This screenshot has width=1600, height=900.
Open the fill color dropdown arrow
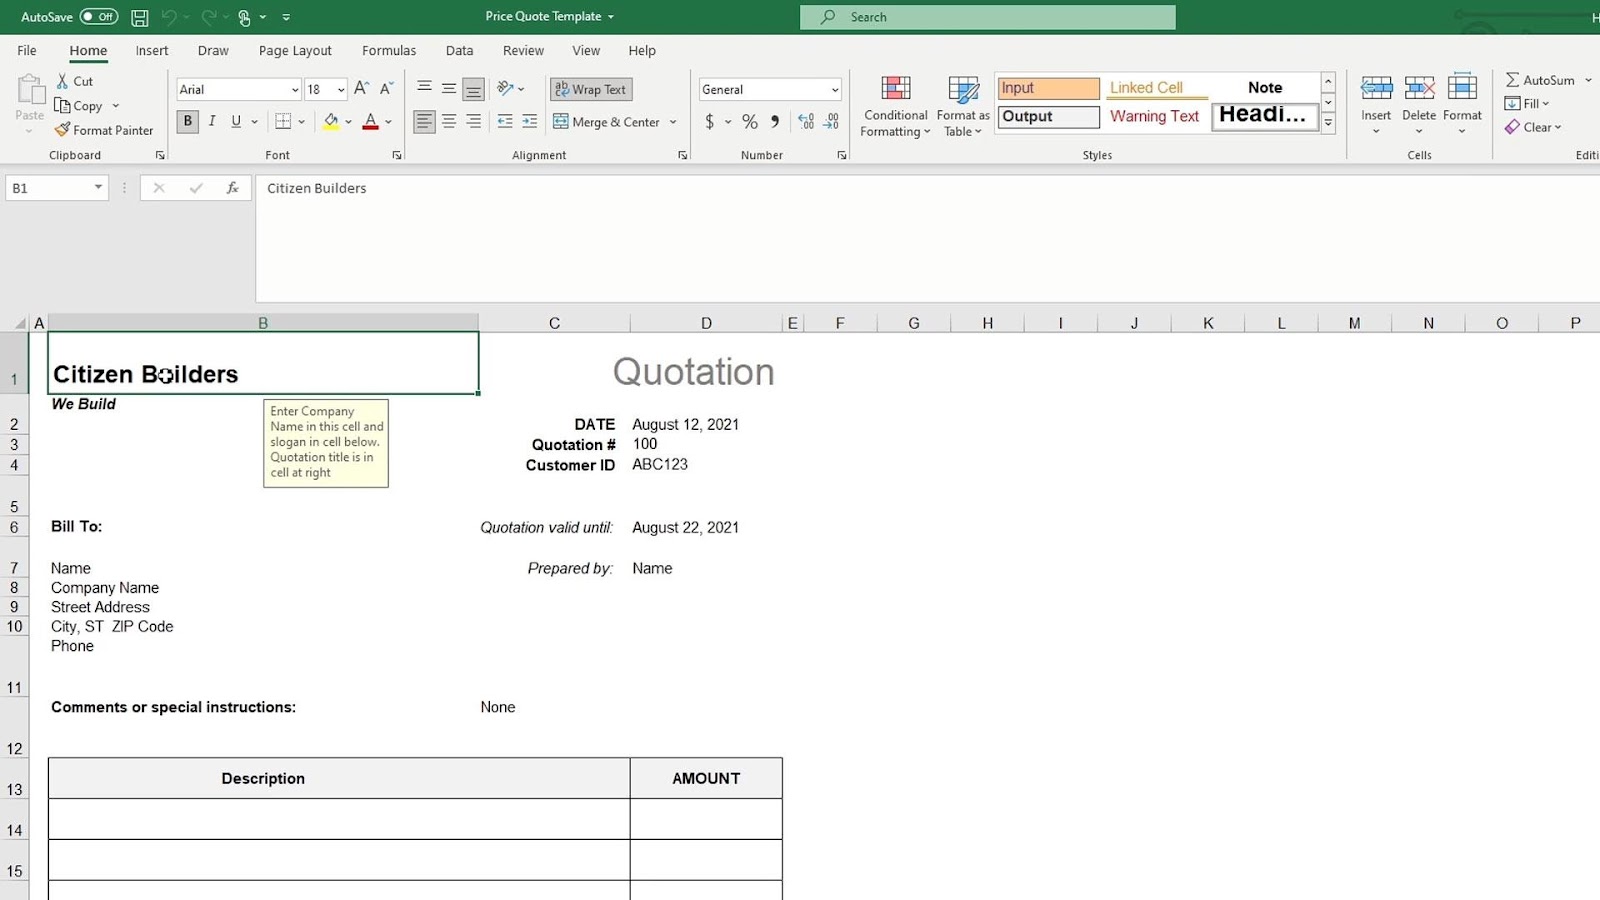pyautogui.click(x=348, y=122)
